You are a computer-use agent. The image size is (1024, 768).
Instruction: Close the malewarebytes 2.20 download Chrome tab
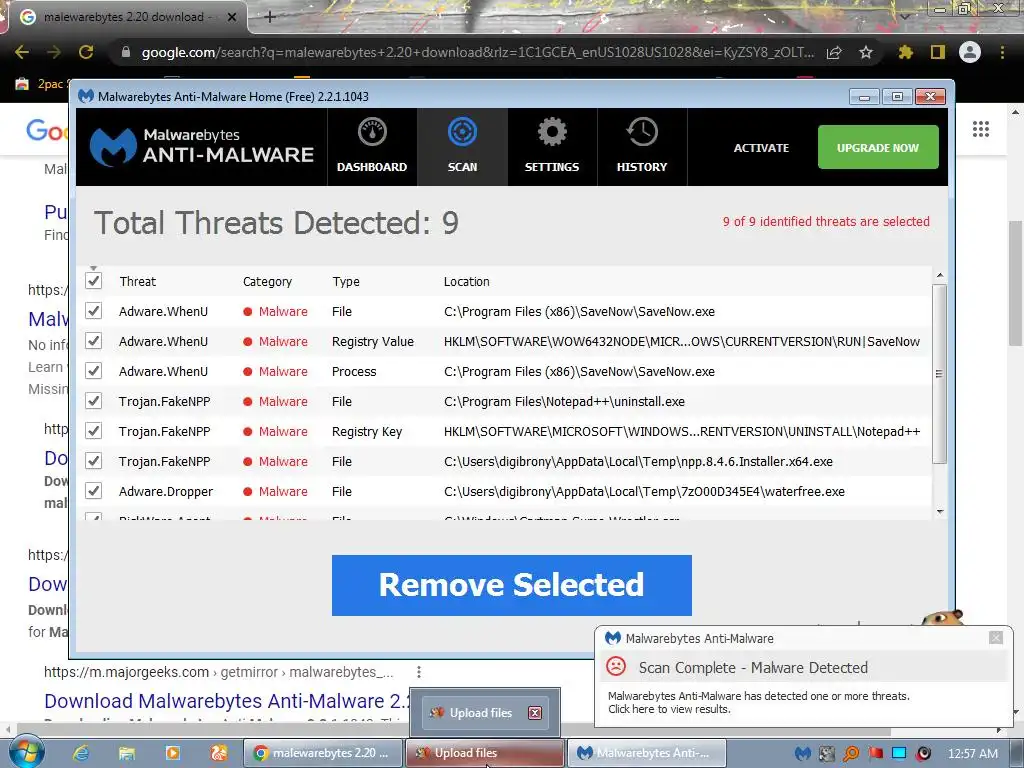[232, 17]
